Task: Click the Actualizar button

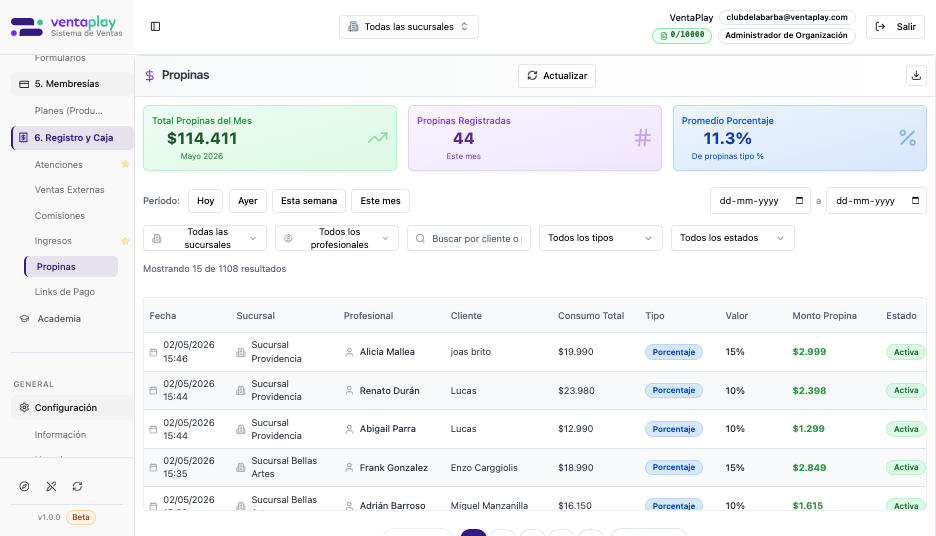Action: coord(557,76)
